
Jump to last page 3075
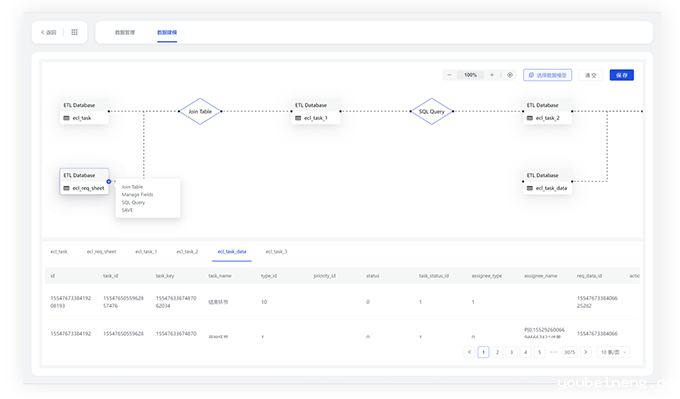tap(569, 352)
